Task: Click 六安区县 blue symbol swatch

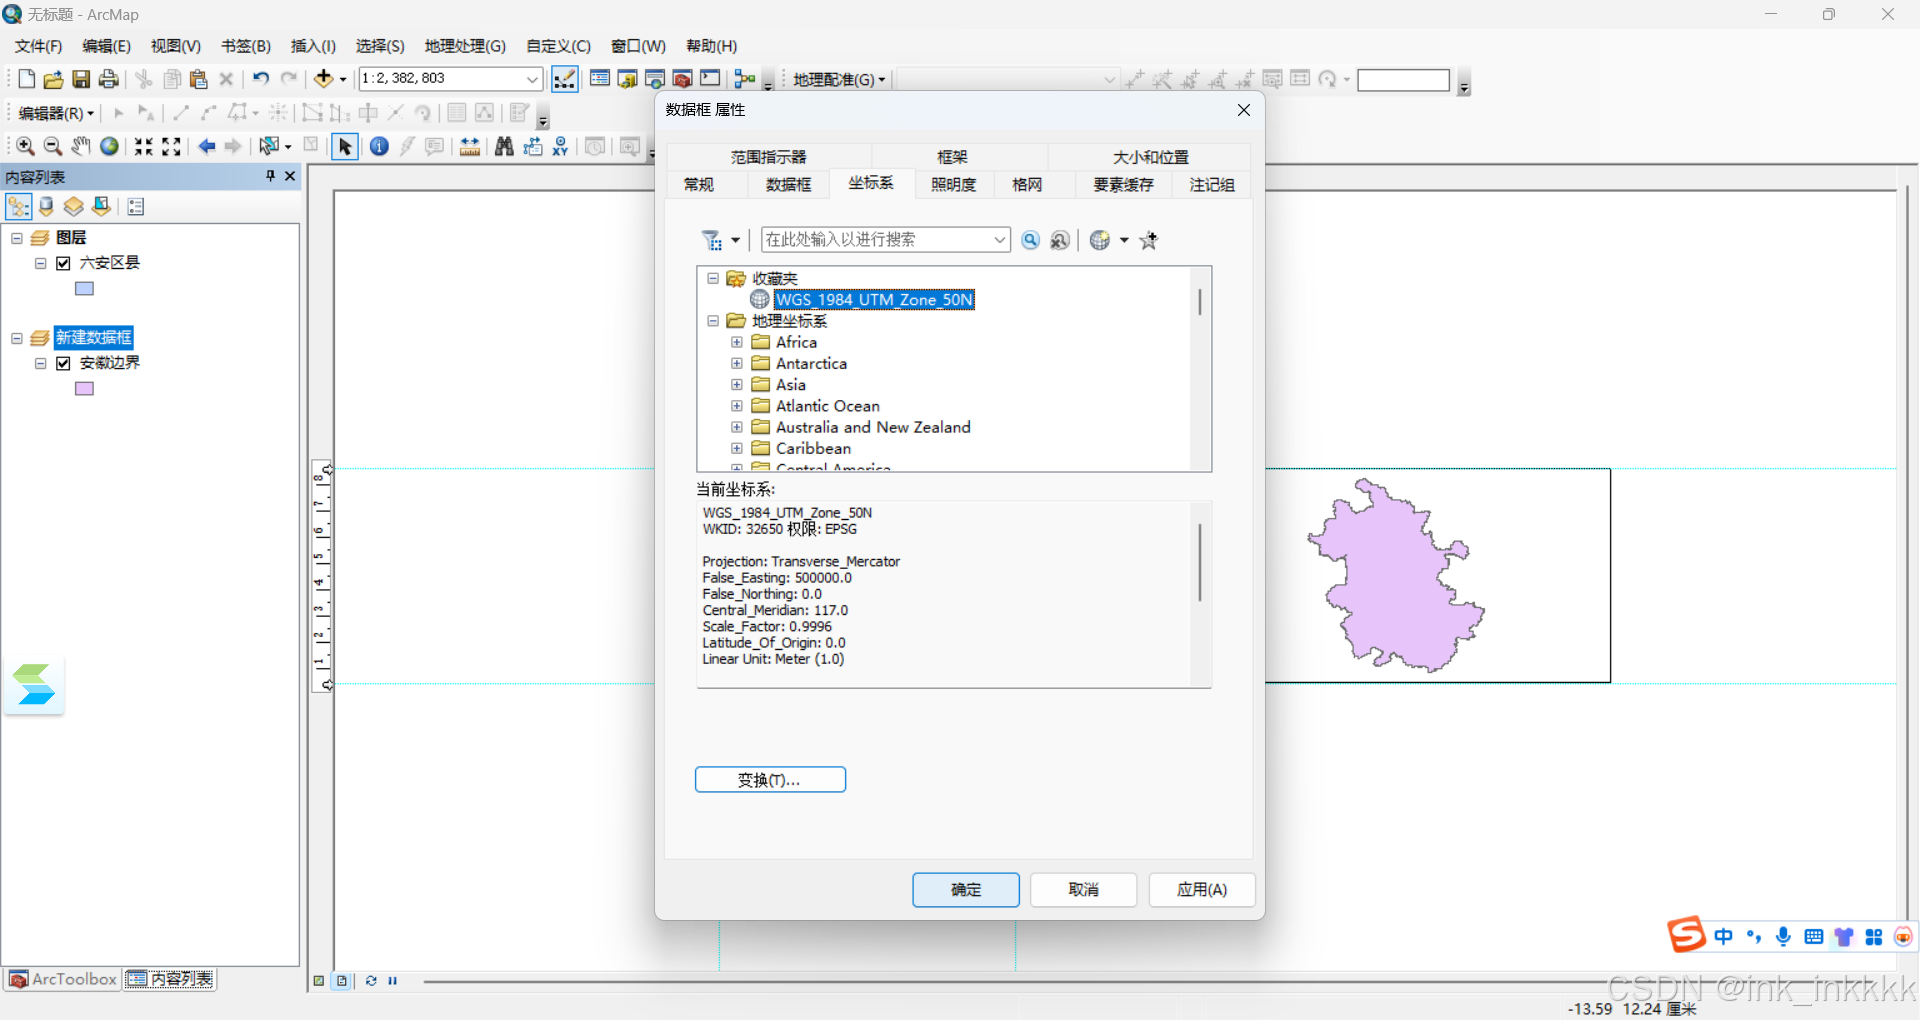Action: tap(85, 289)
